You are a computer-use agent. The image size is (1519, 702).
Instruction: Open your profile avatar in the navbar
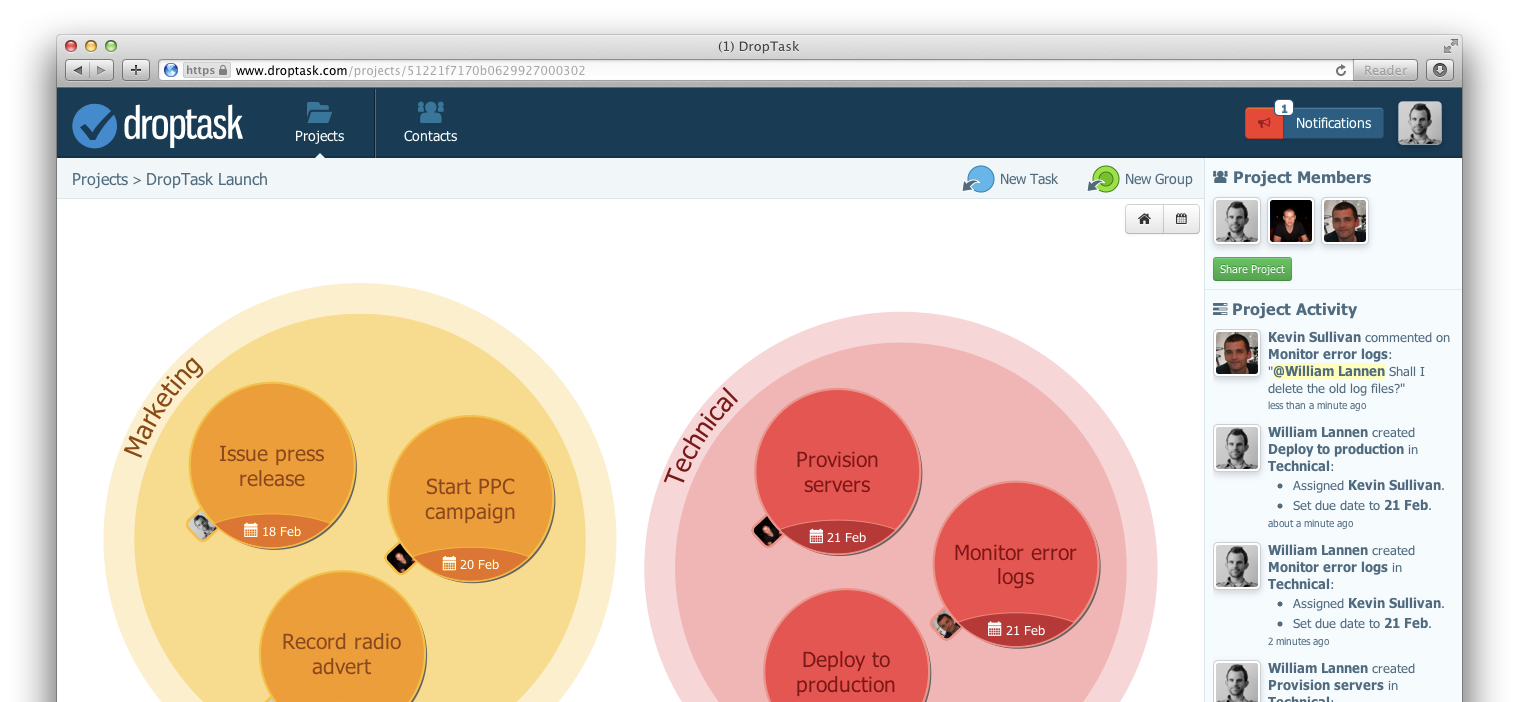(x=1419, y=122)
